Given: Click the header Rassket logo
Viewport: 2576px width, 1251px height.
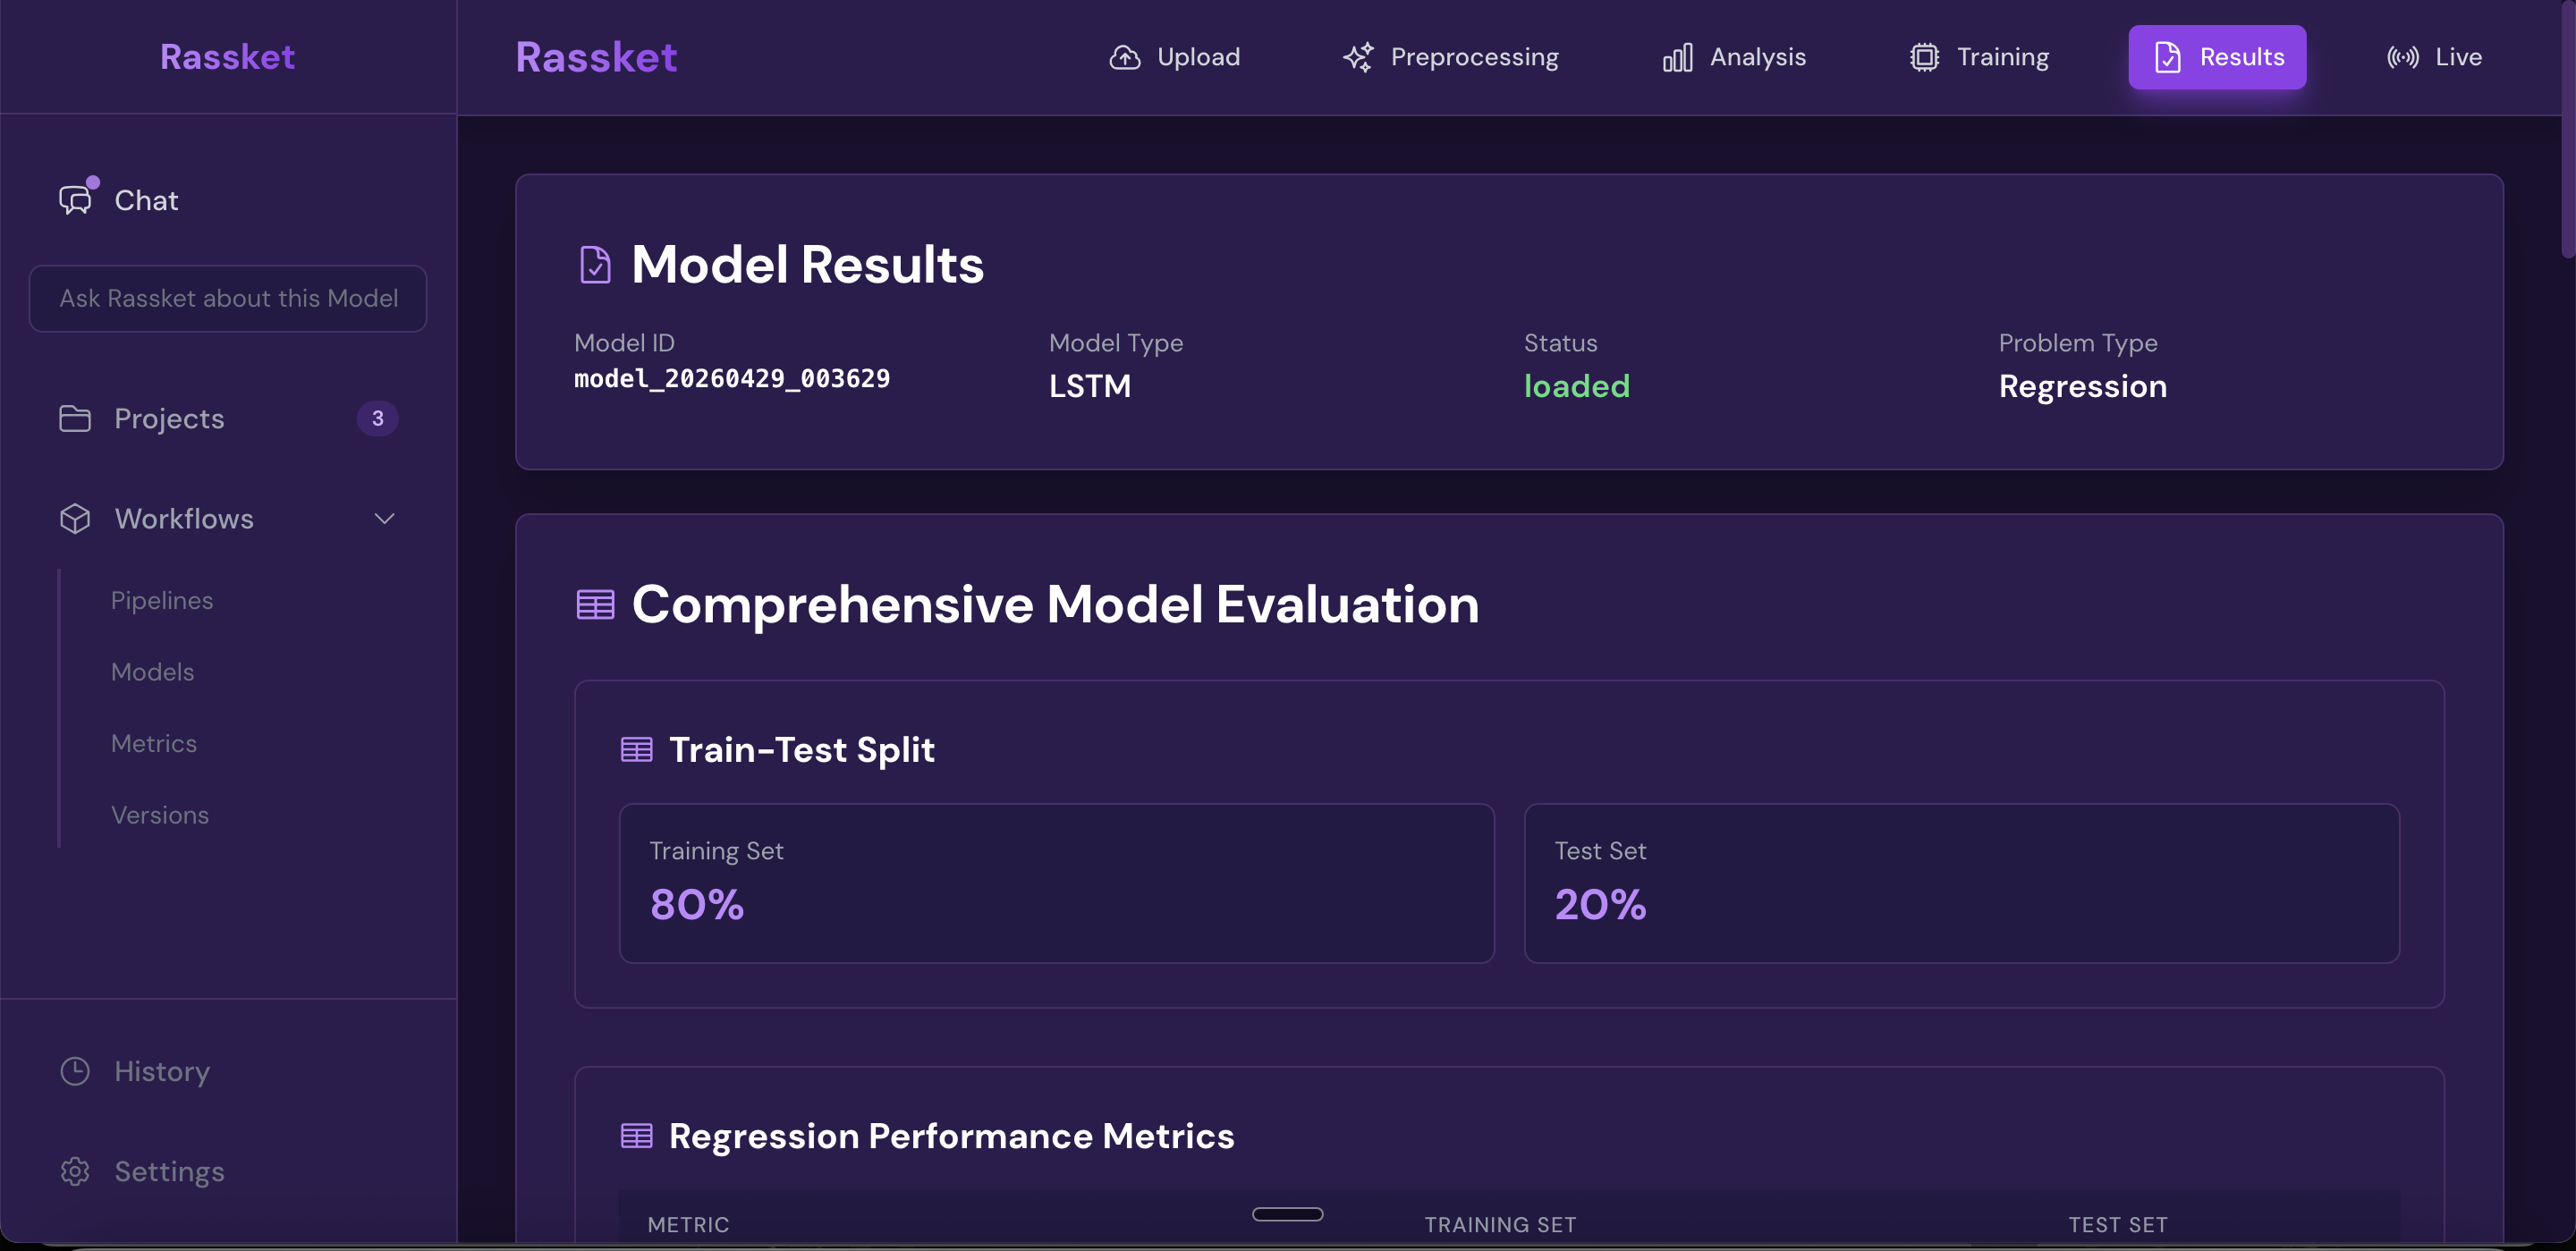Looking at the screenshot, I should click(x=596, y=57).
